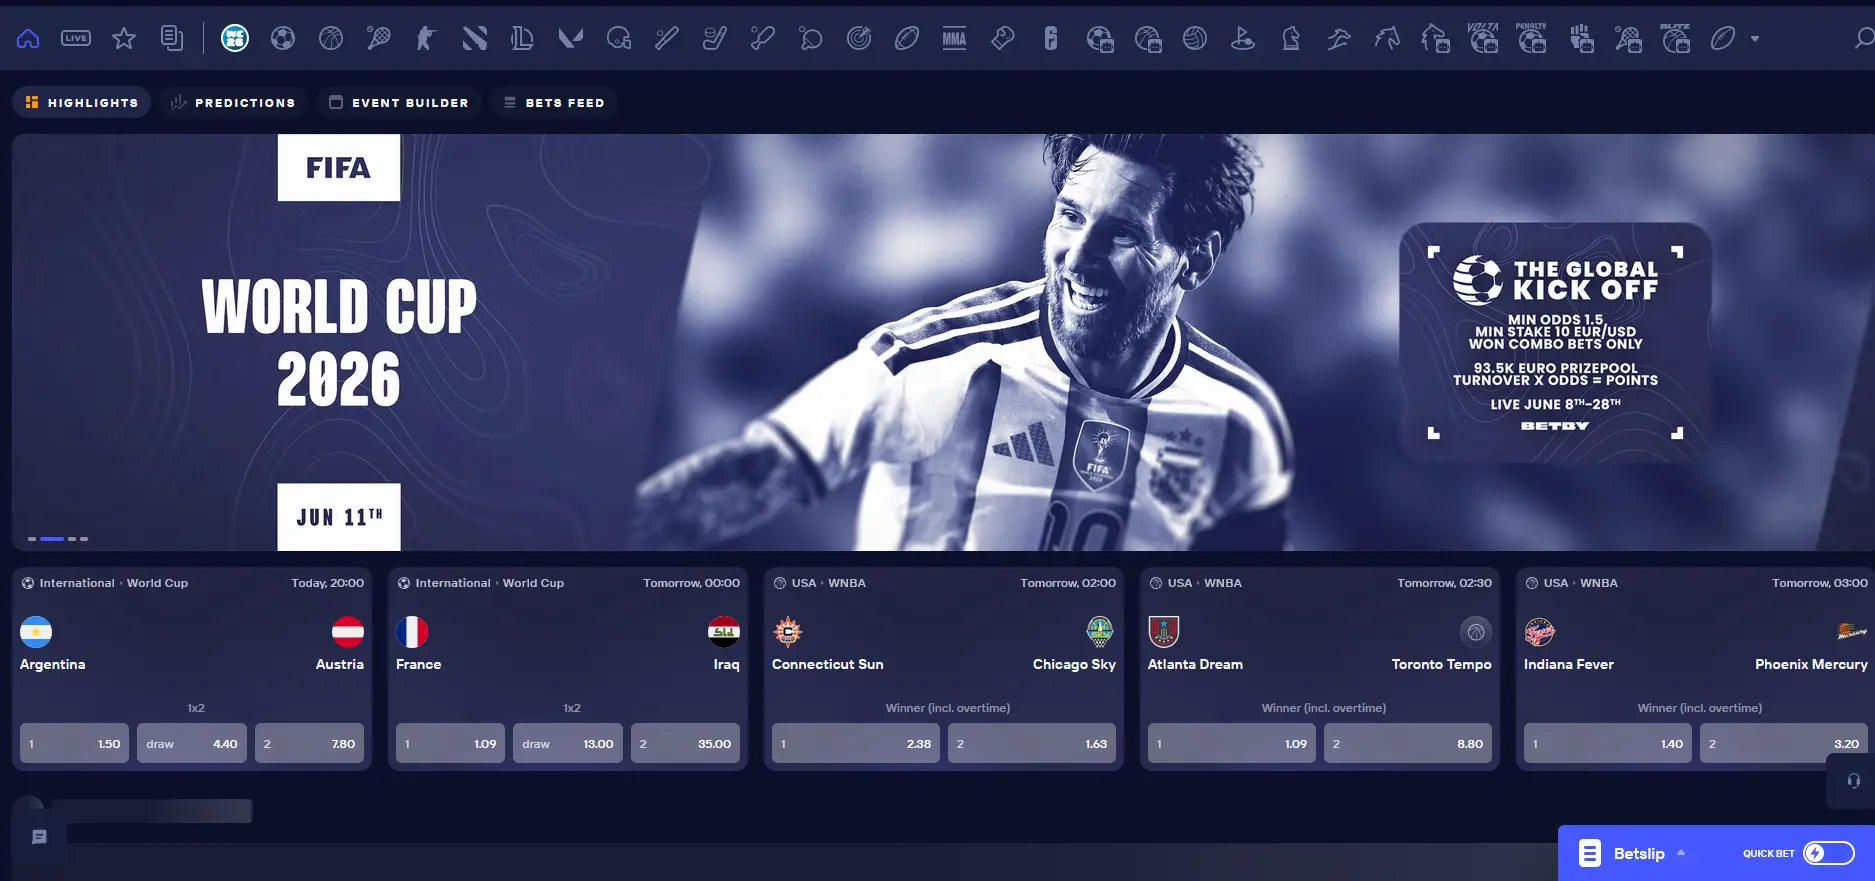The width and height of the screenshot is (1875, 881).
Task: Open The Global Kick Off promo card
Action: point(1555,342)
